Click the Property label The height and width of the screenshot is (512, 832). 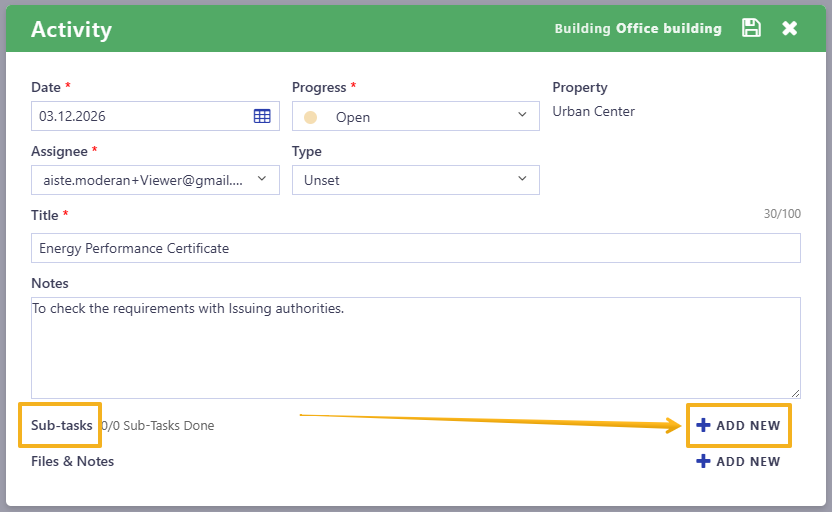(x=580, y=88)
